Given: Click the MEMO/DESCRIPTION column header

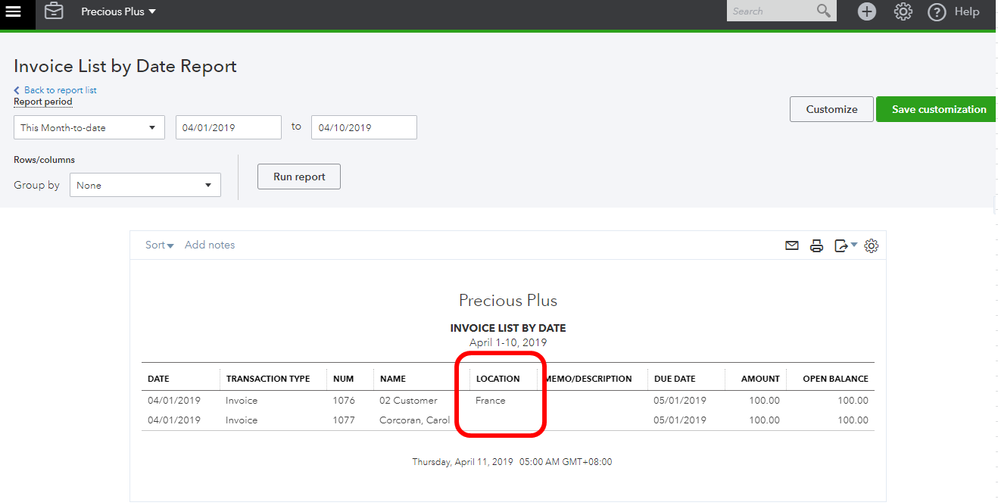Looking at the screenshot, I should [588, 379].
